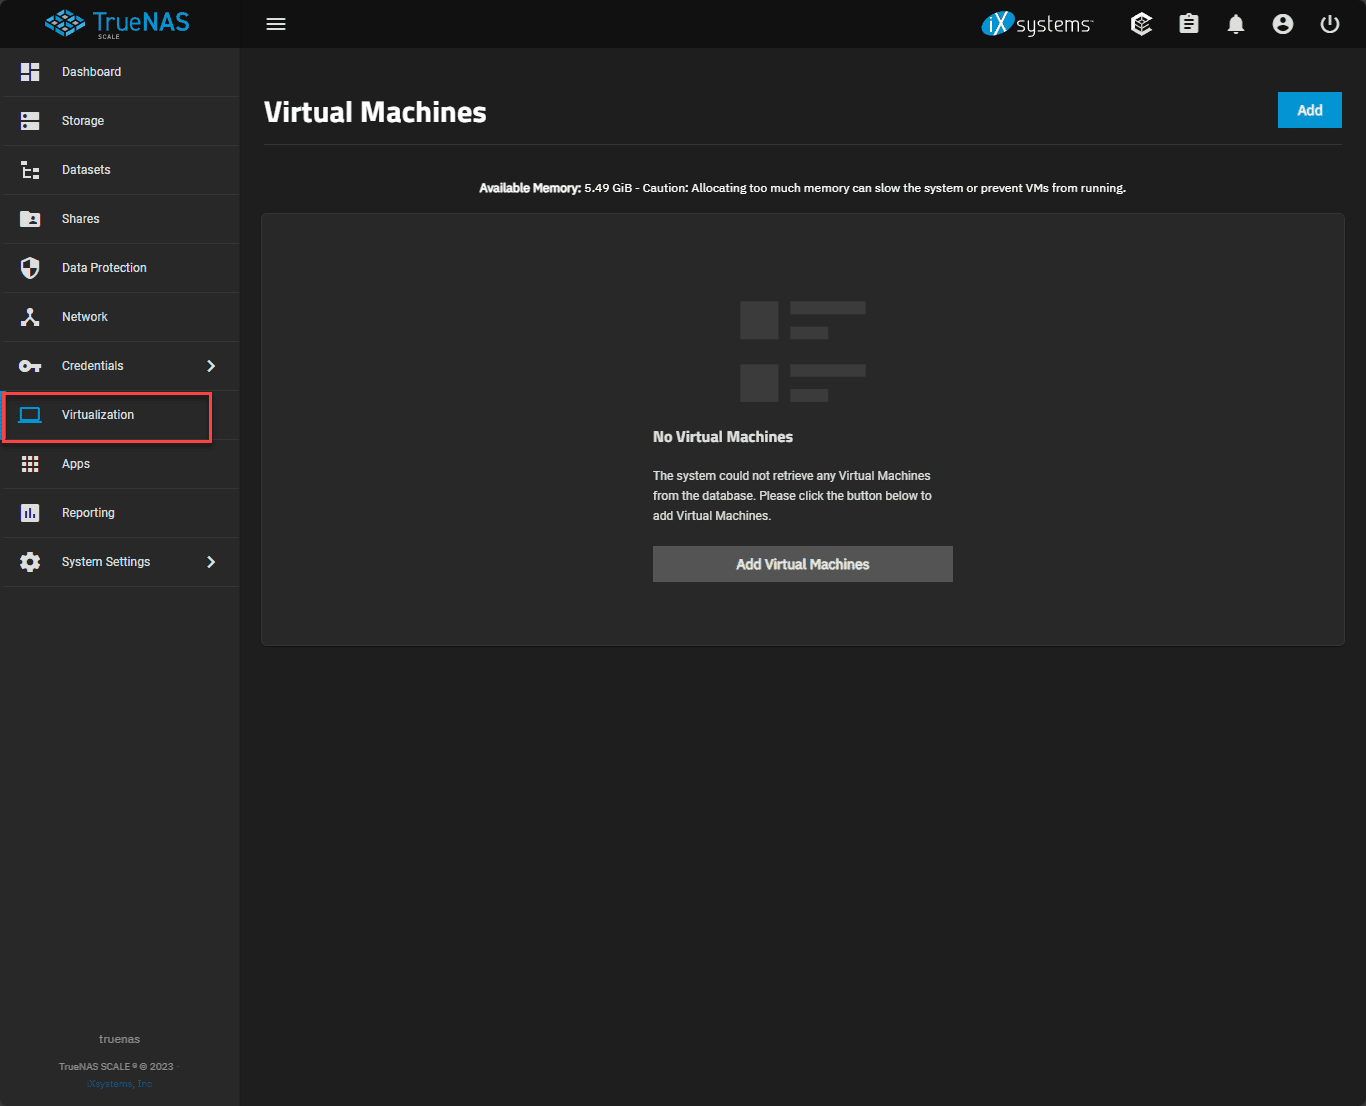Image resolution: width=1366 pixels, height=1106 pixels.
Task: Select the Dashboard icon in the sidebar
Action: tap(29, 71)
